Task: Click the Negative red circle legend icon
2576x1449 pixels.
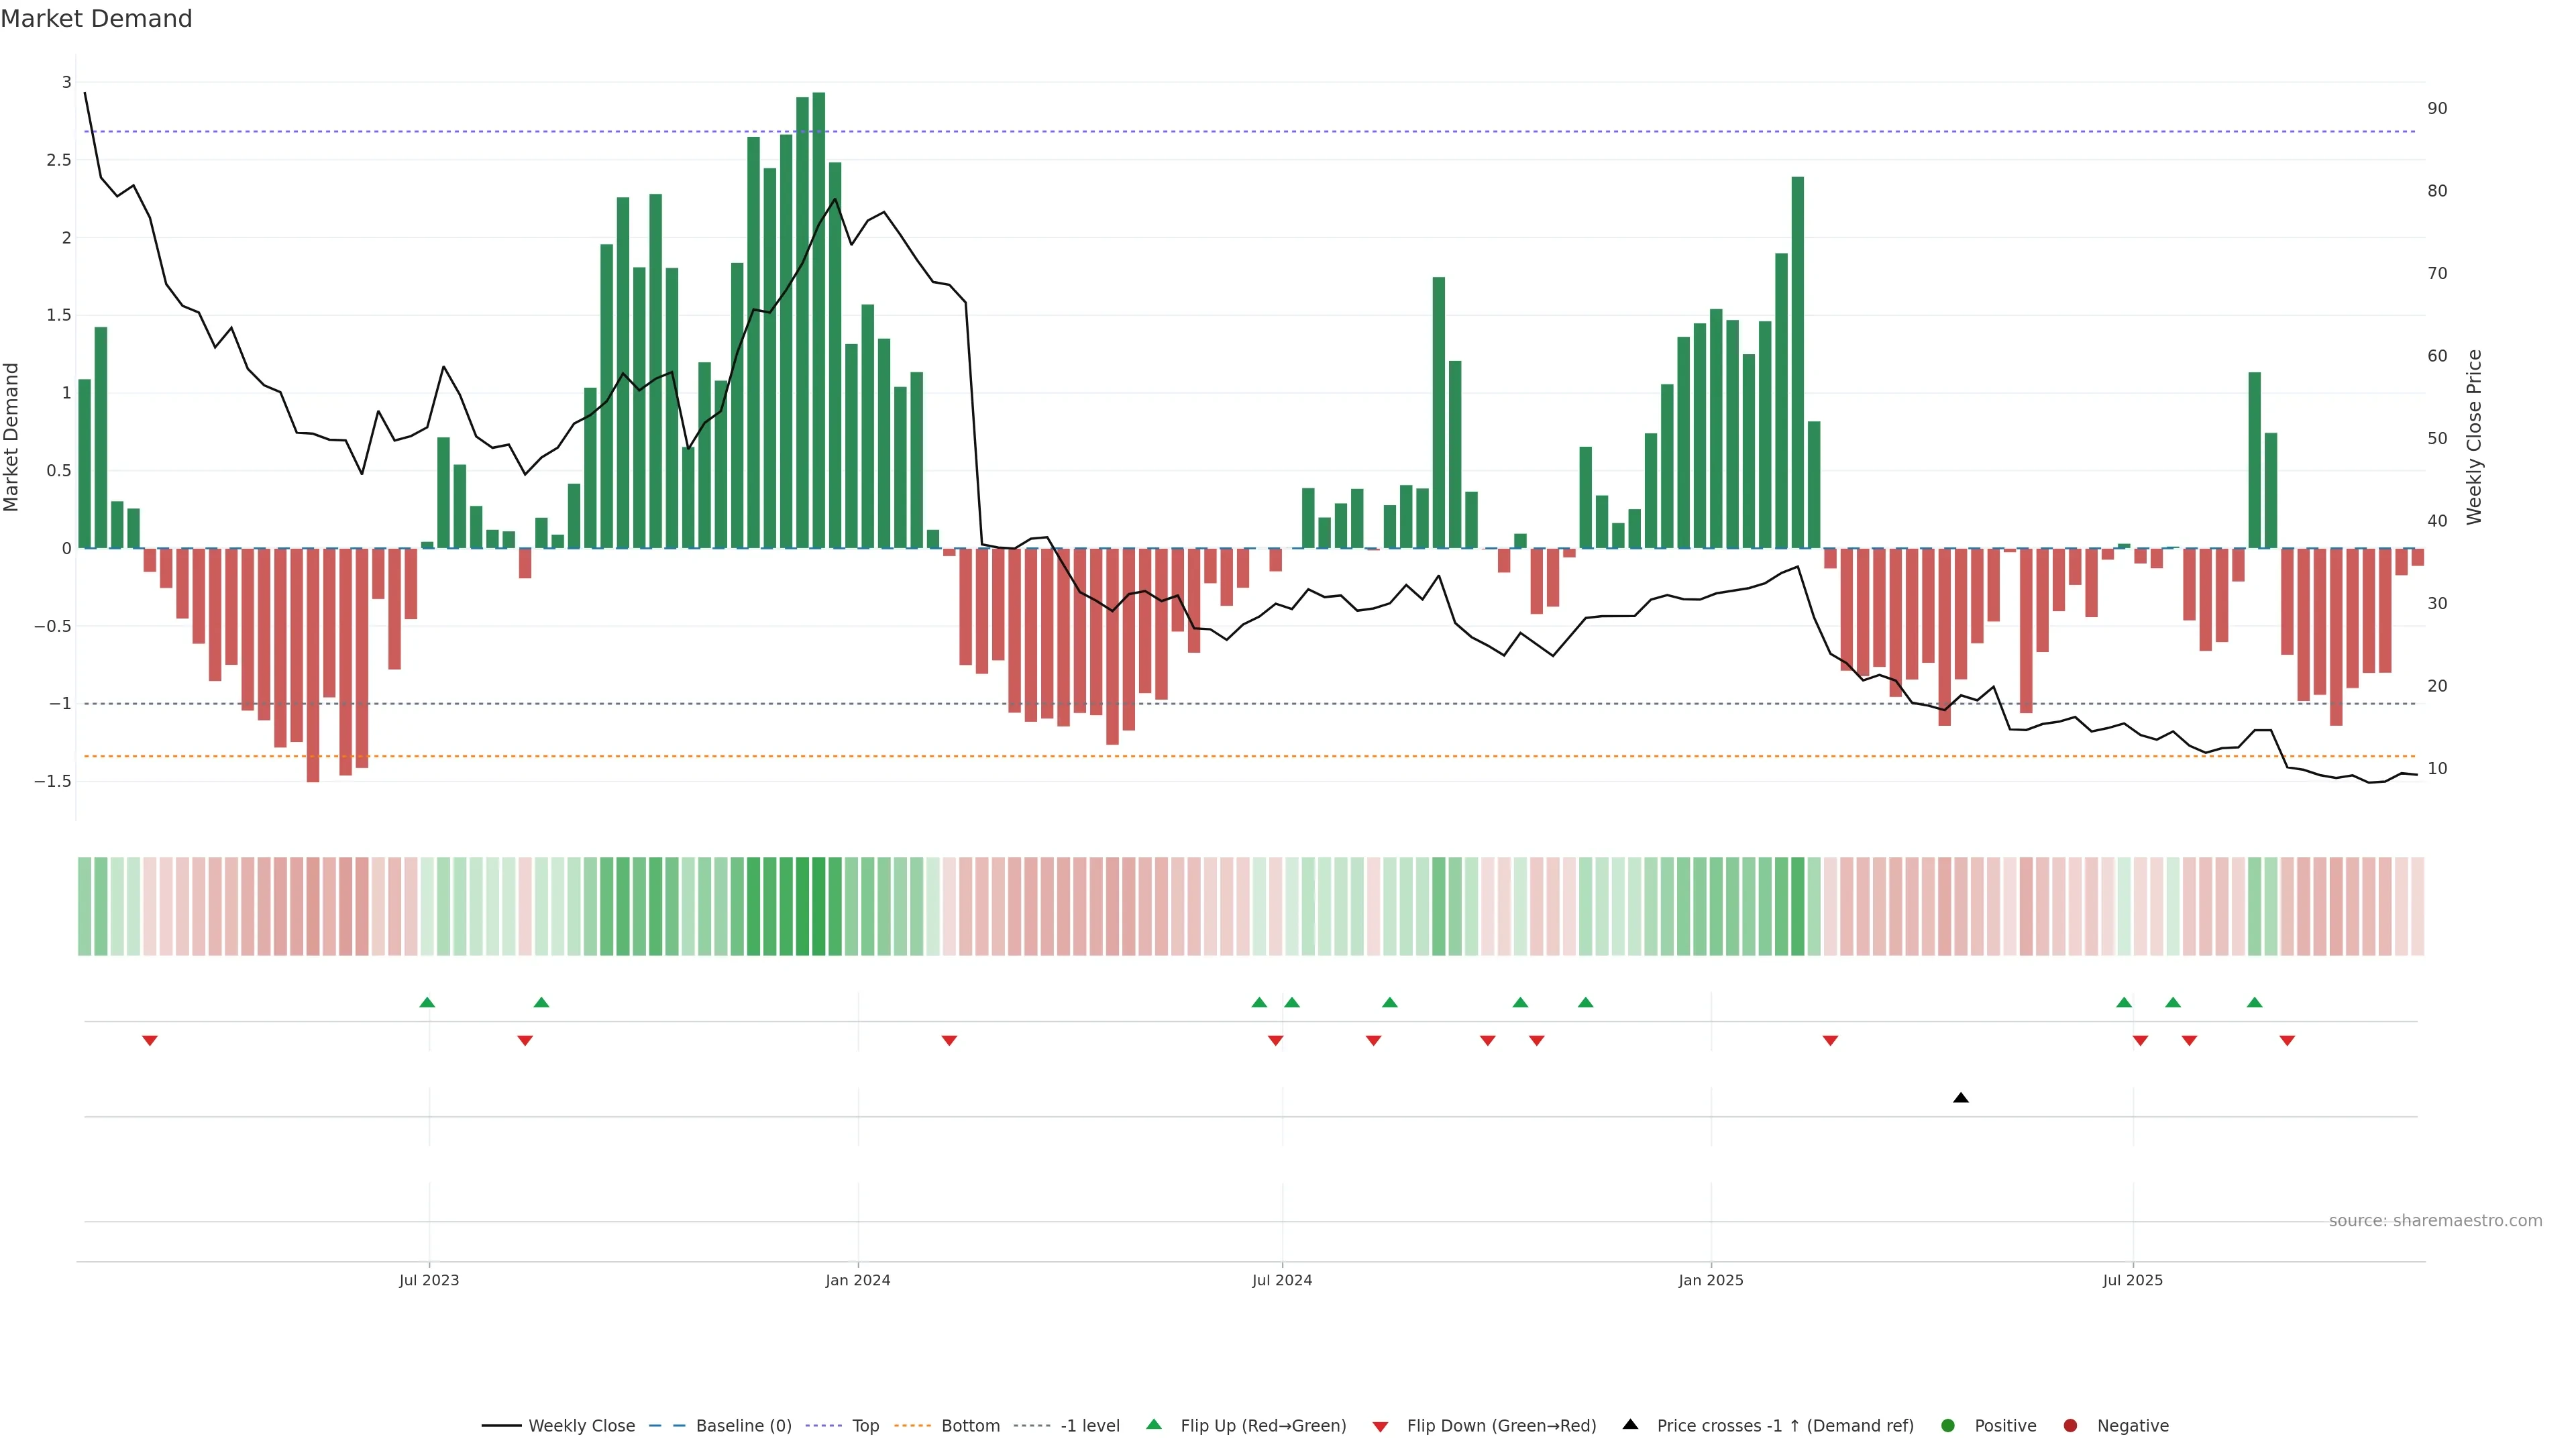Action: (2070, 1426)
